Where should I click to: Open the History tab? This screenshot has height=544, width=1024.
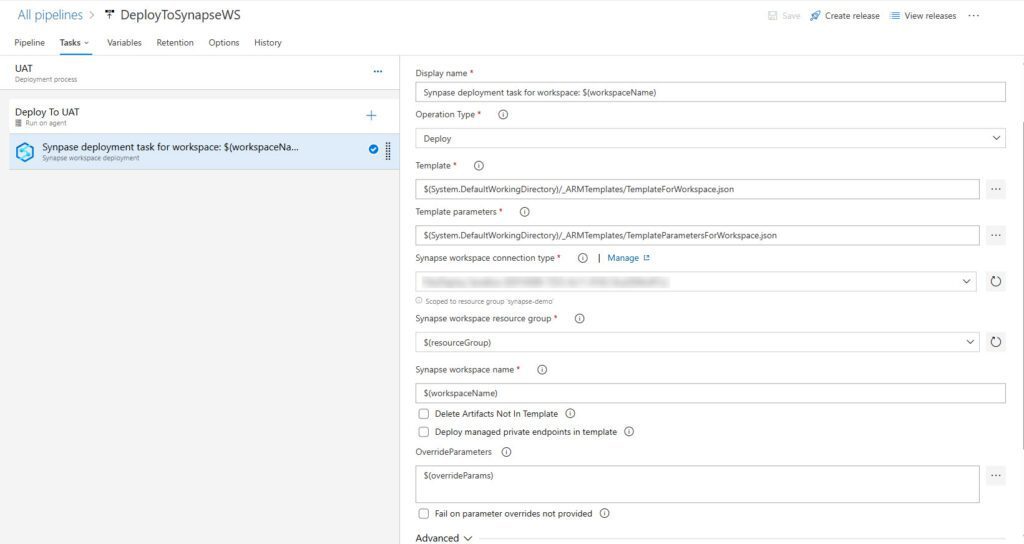[x=268, y=42]
